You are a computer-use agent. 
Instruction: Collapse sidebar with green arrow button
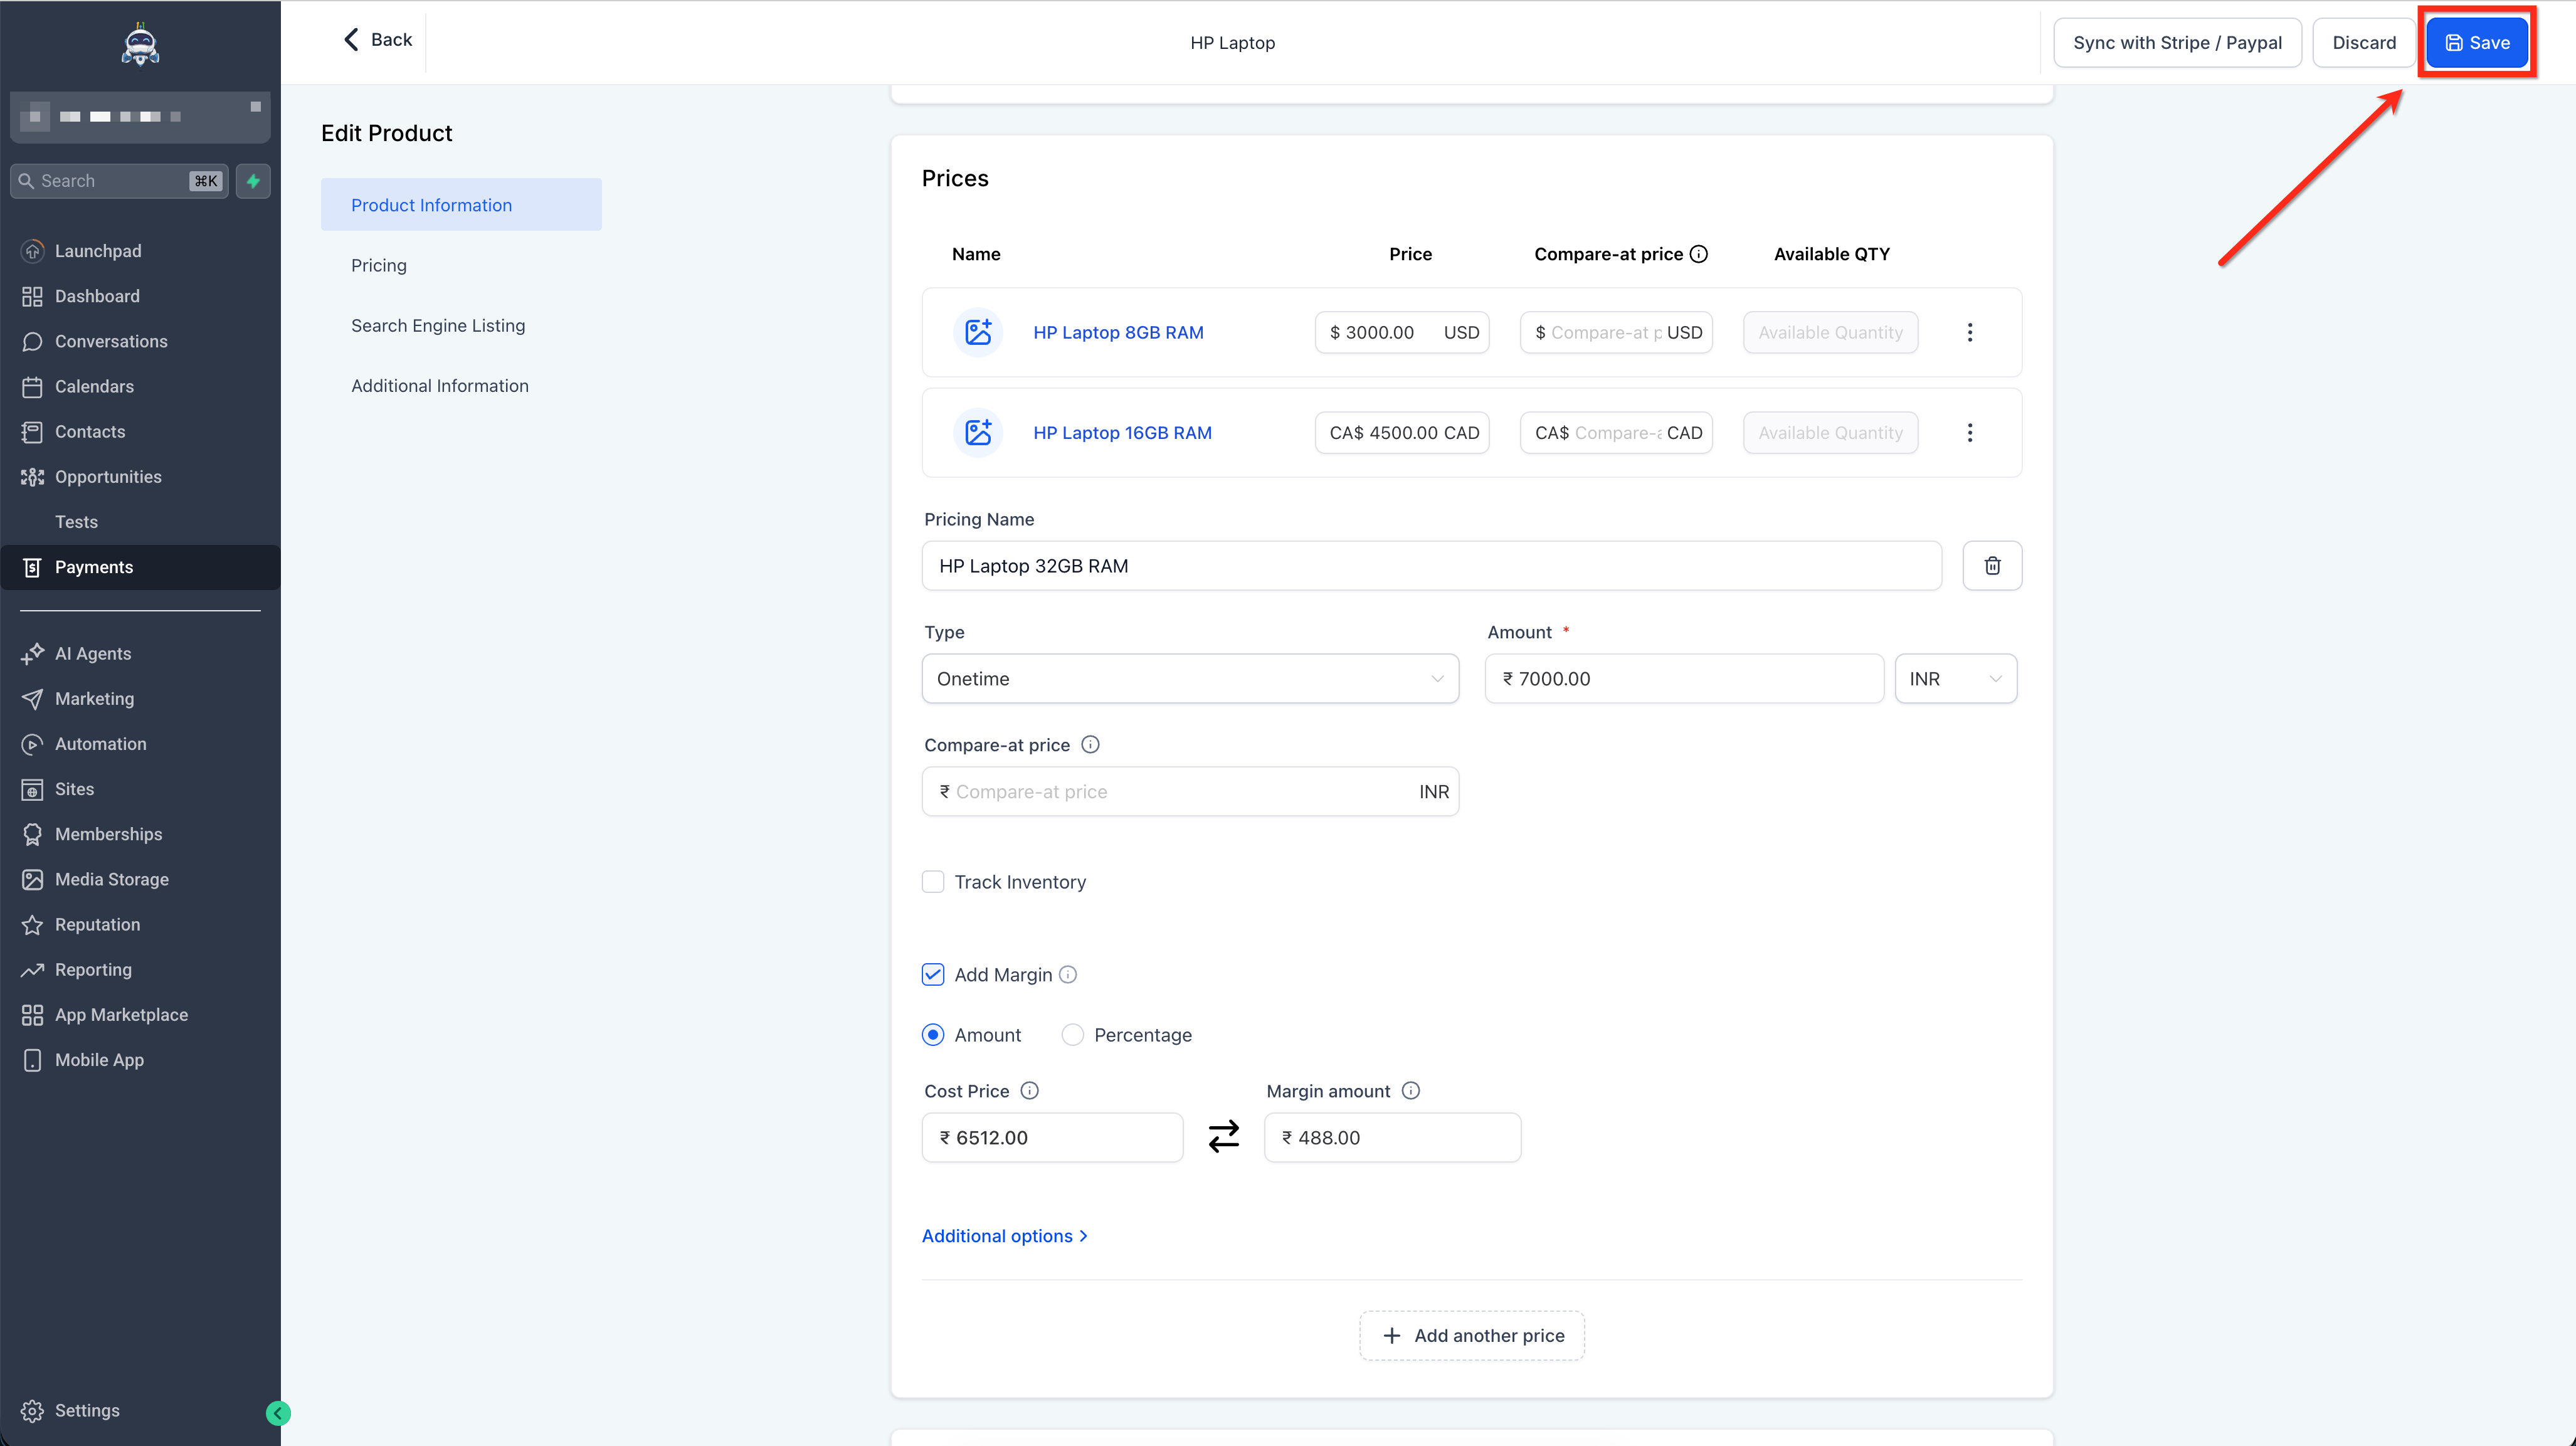coord(278,1412)
